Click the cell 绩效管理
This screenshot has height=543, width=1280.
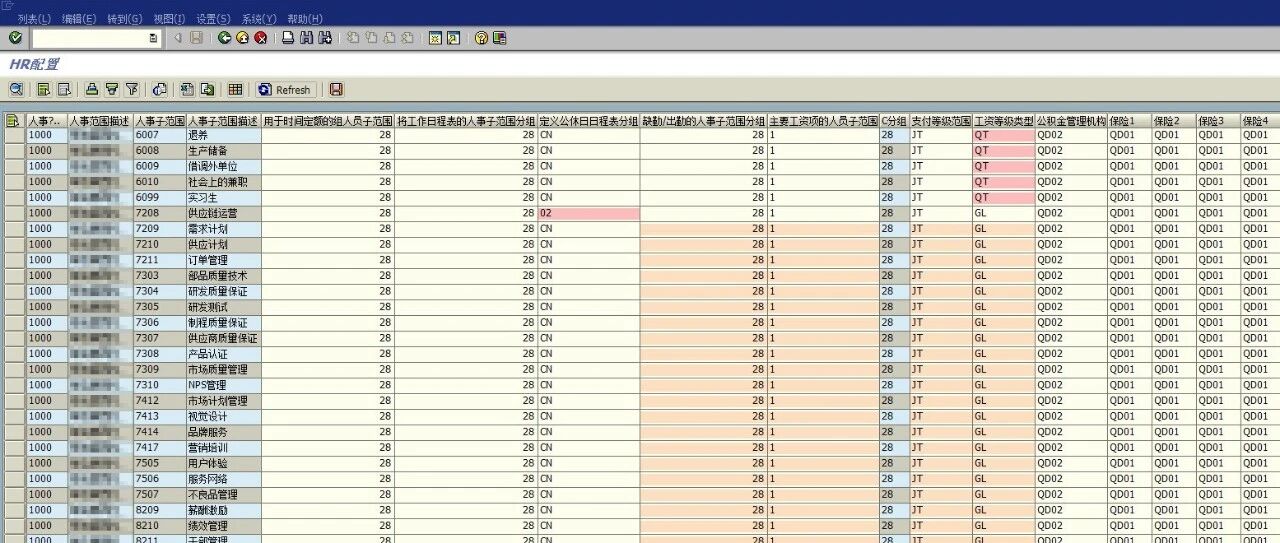click(x=223, y=525)
